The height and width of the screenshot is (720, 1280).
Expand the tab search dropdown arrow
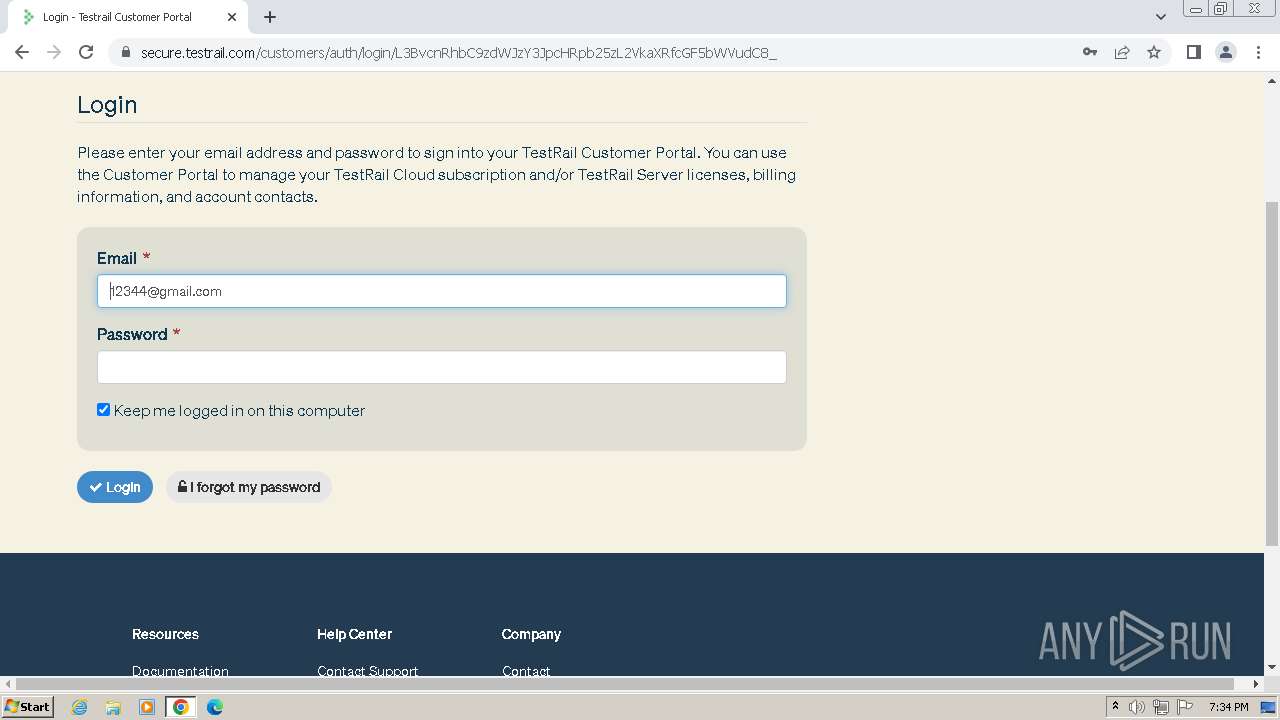point(1160,17)
